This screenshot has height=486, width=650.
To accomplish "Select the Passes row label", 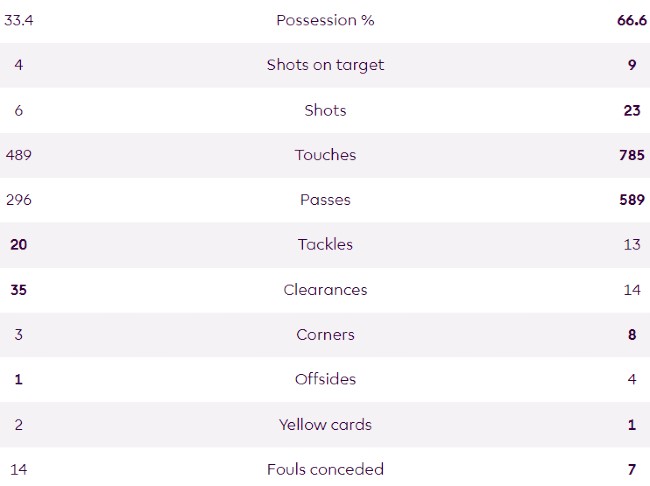I will pyautogui.click(x=325, y=200).
